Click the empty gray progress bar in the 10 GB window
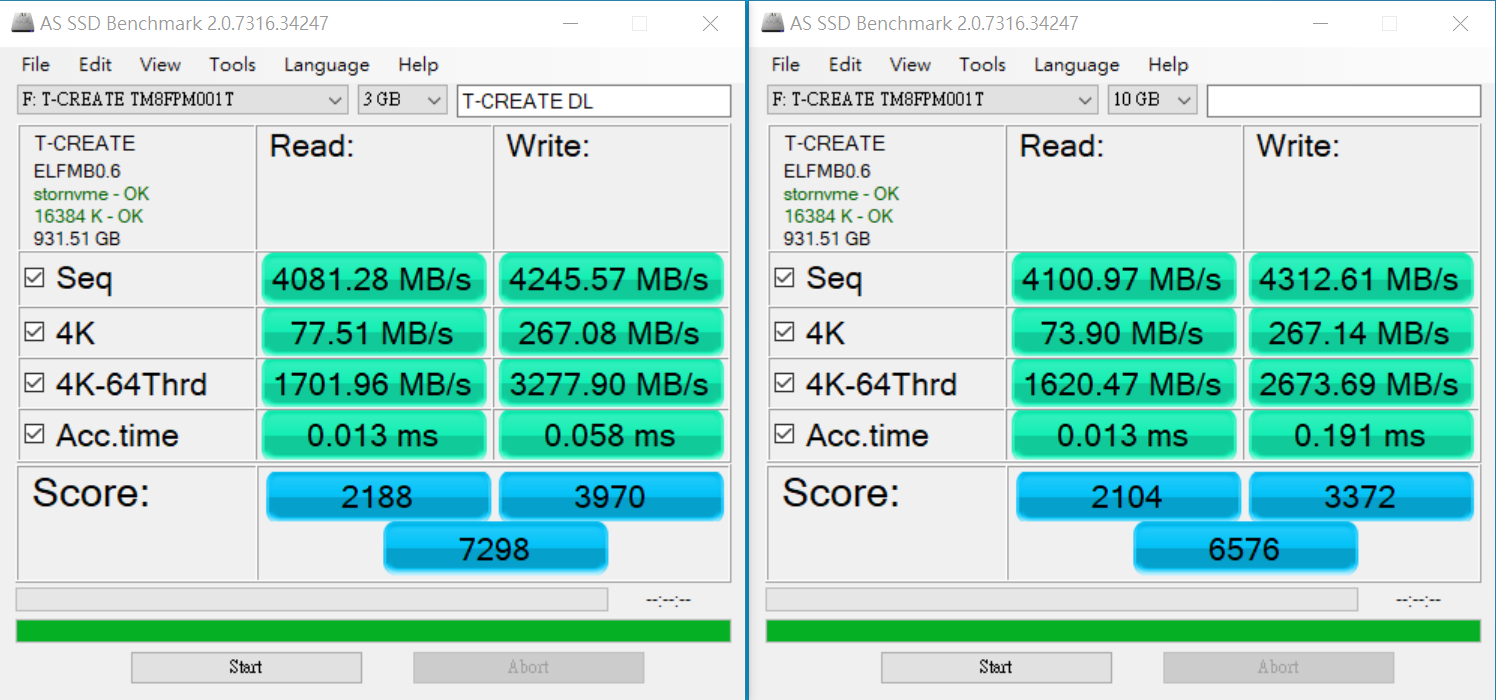 [1062, 599]
